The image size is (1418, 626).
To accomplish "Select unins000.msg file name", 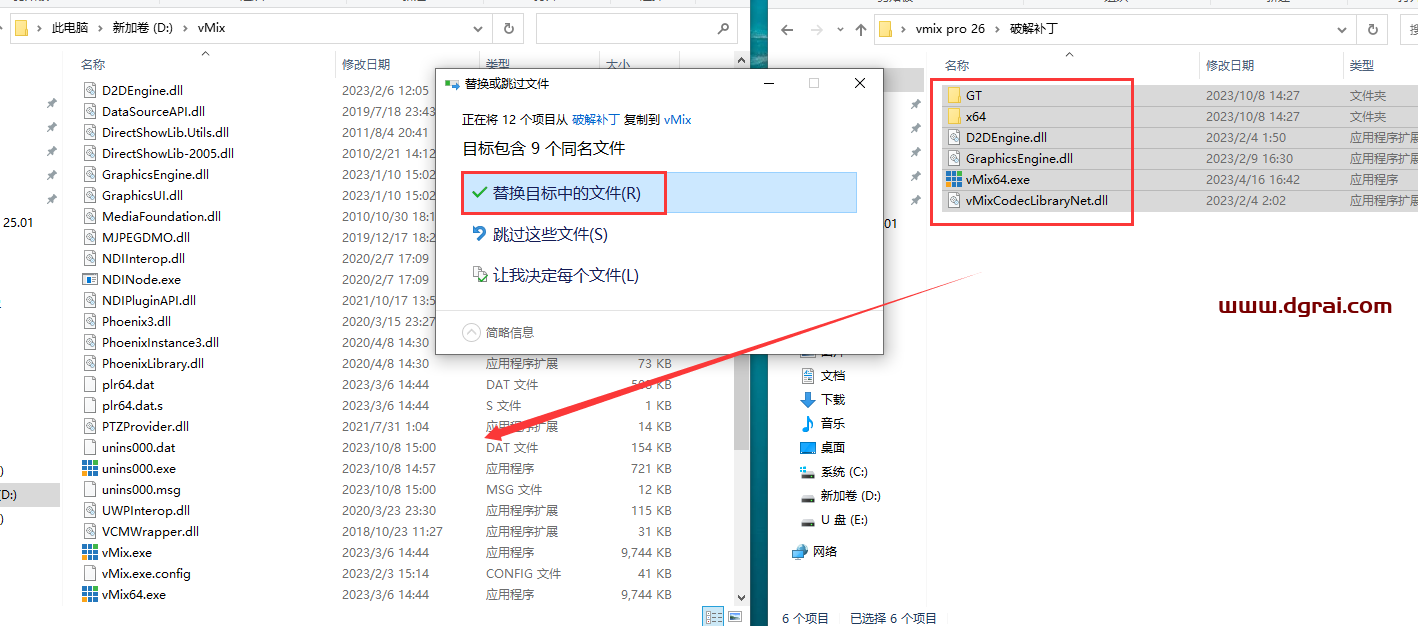I will coord(141,489).
